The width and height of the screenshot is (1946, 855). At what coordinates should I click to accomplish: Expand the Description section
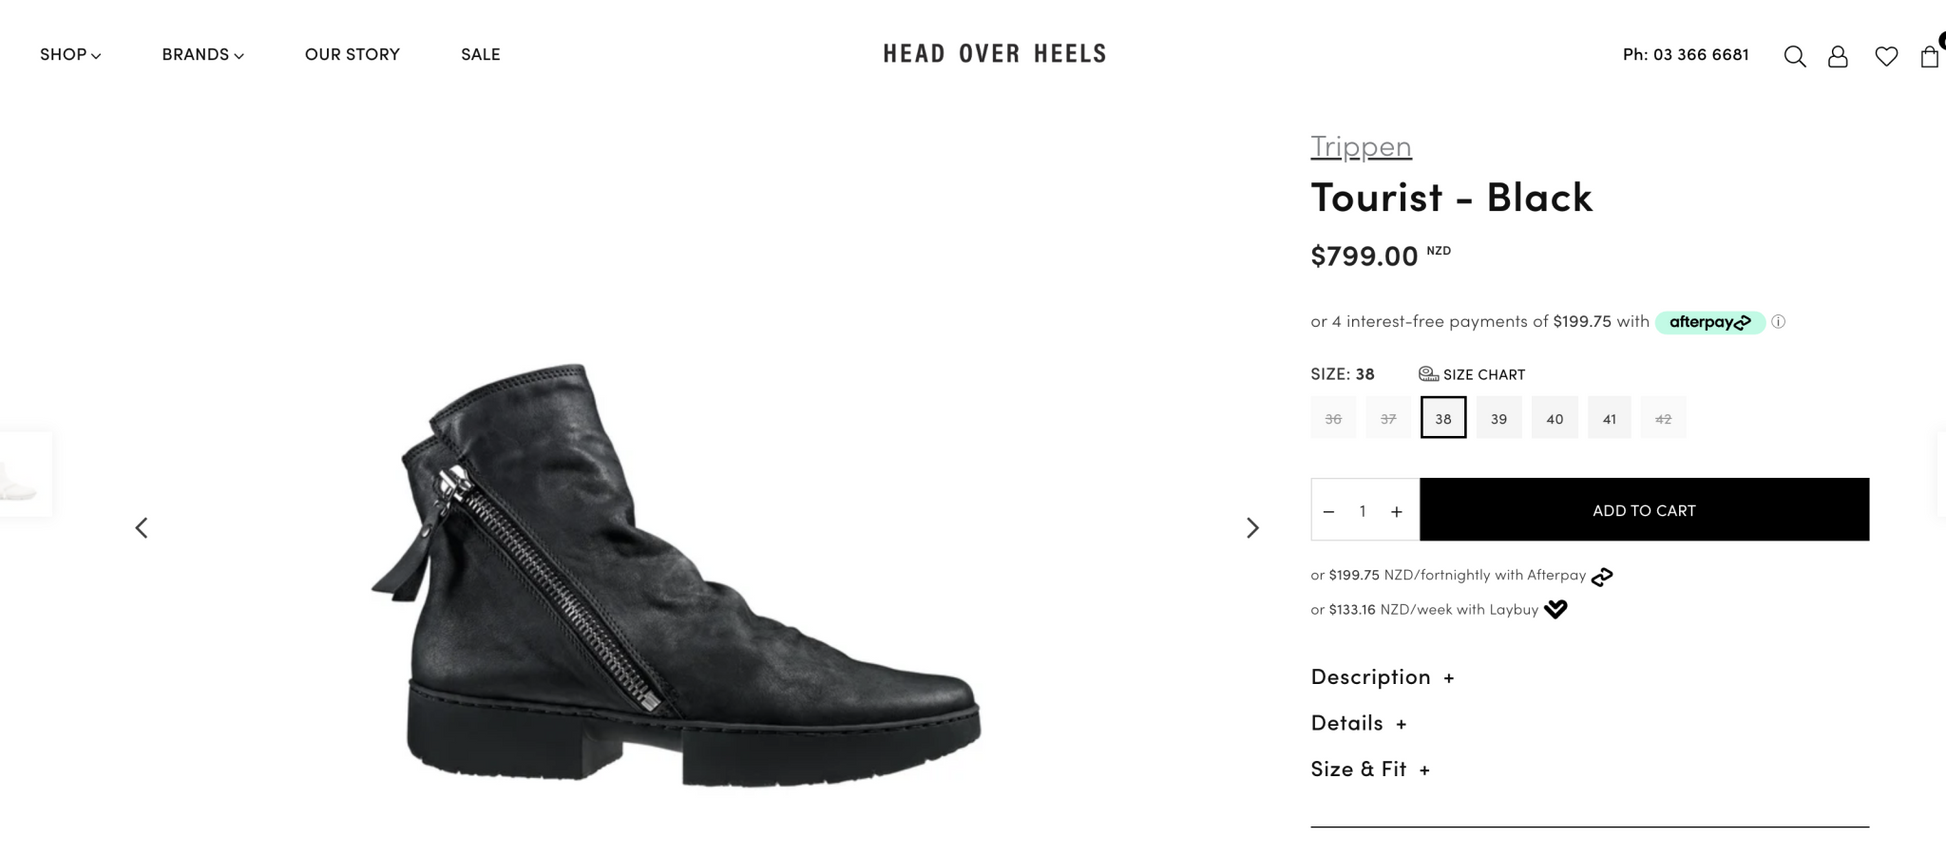(x=1382, y=677)
